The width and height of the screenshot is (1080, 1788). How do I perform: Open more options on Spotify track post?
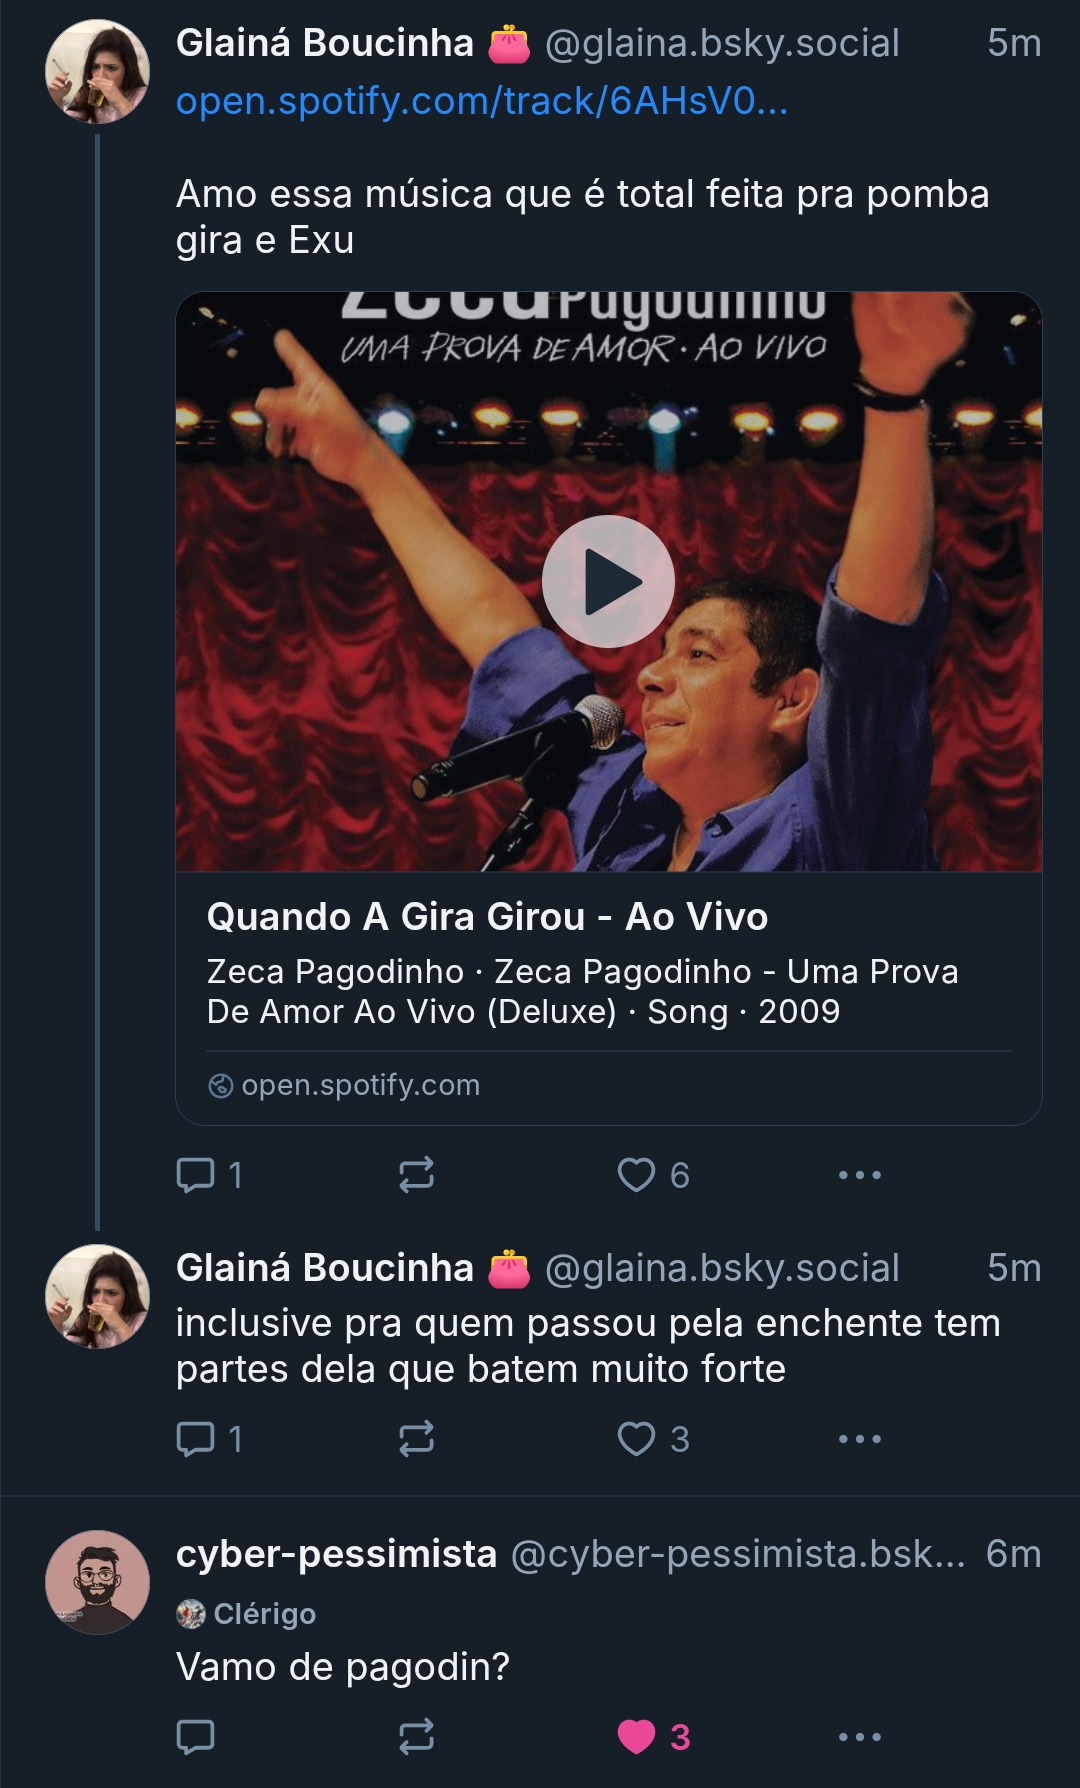[859, 1175]
